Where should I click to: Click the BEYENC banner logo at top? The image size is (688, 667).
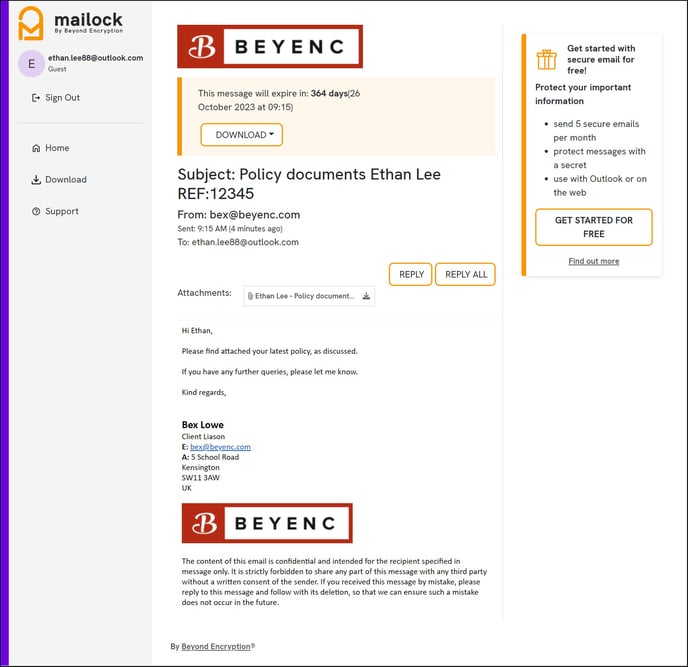[x=270, y=47]
